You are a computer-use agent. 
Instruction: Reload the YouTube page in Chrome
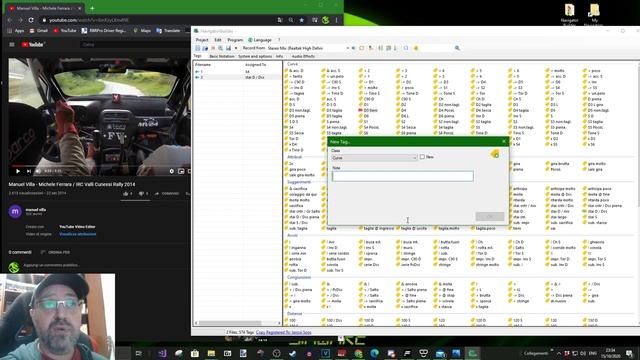31,20
